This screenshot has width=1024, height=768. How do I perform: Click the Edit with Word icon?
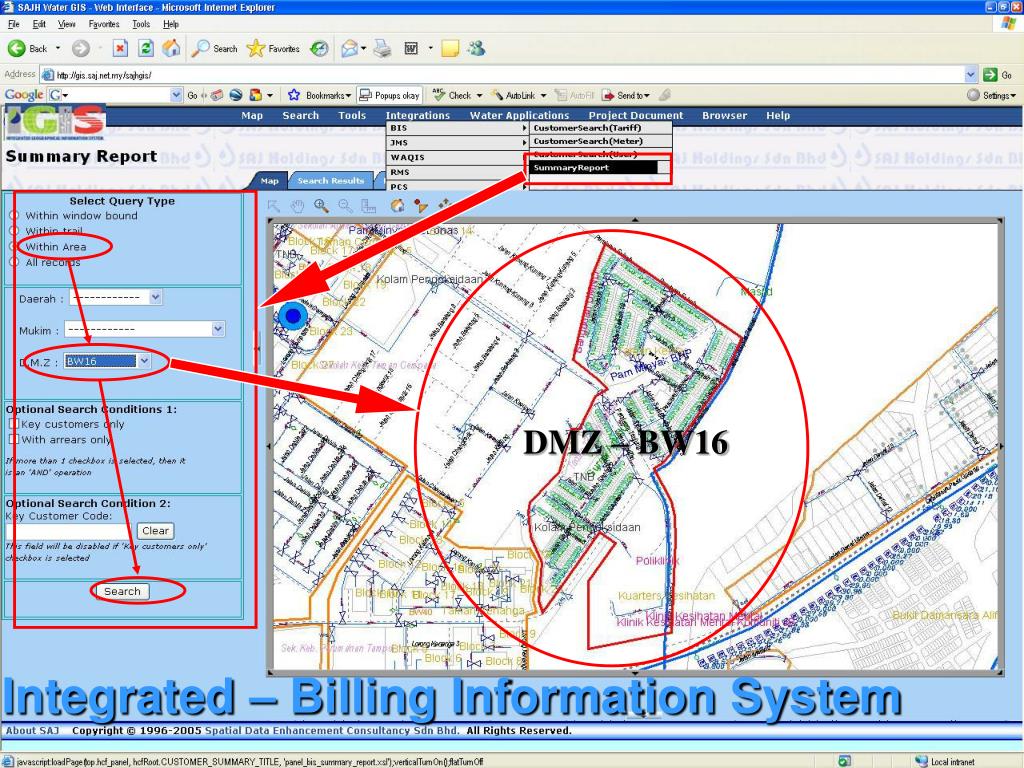[411, 48]
